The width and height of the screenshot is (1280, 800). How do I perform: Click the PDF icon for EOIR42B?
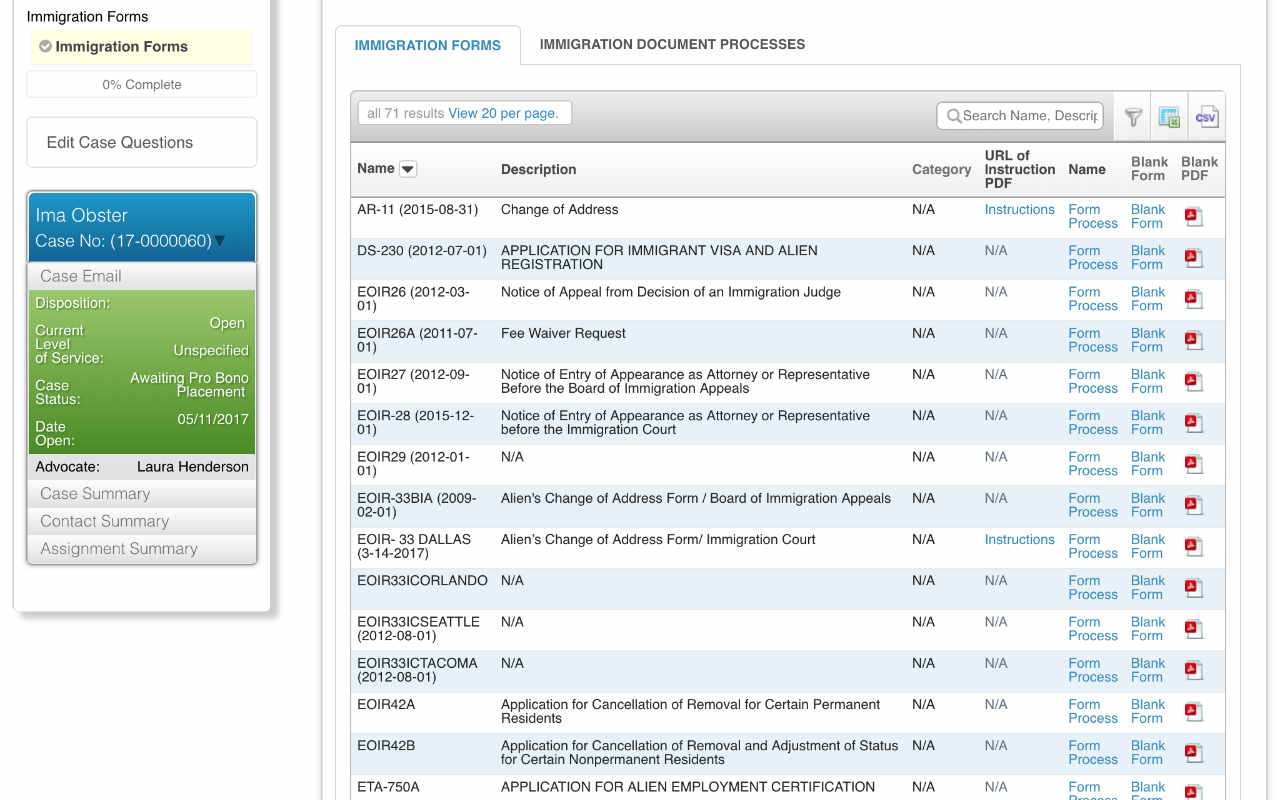click(1193, 752)
